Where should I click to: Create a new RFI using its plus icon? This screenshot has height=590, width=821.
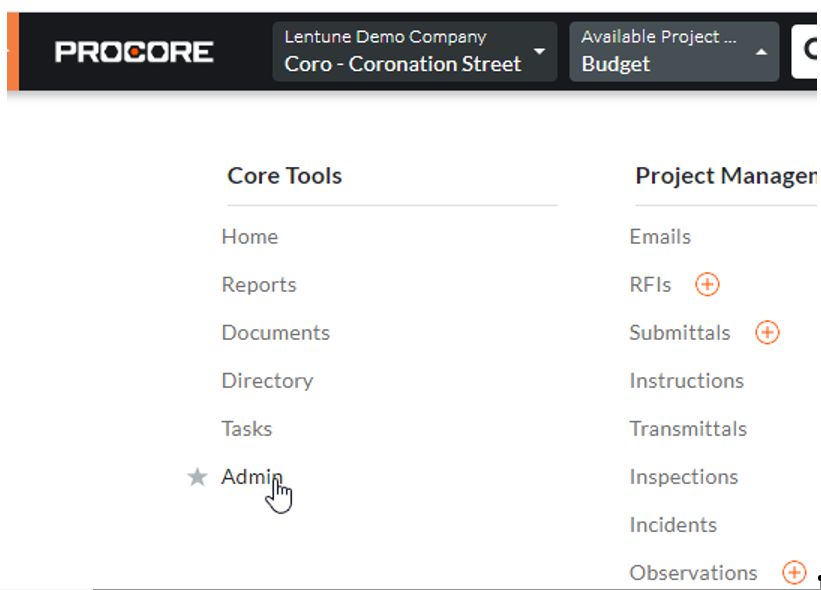pos(707,285)
